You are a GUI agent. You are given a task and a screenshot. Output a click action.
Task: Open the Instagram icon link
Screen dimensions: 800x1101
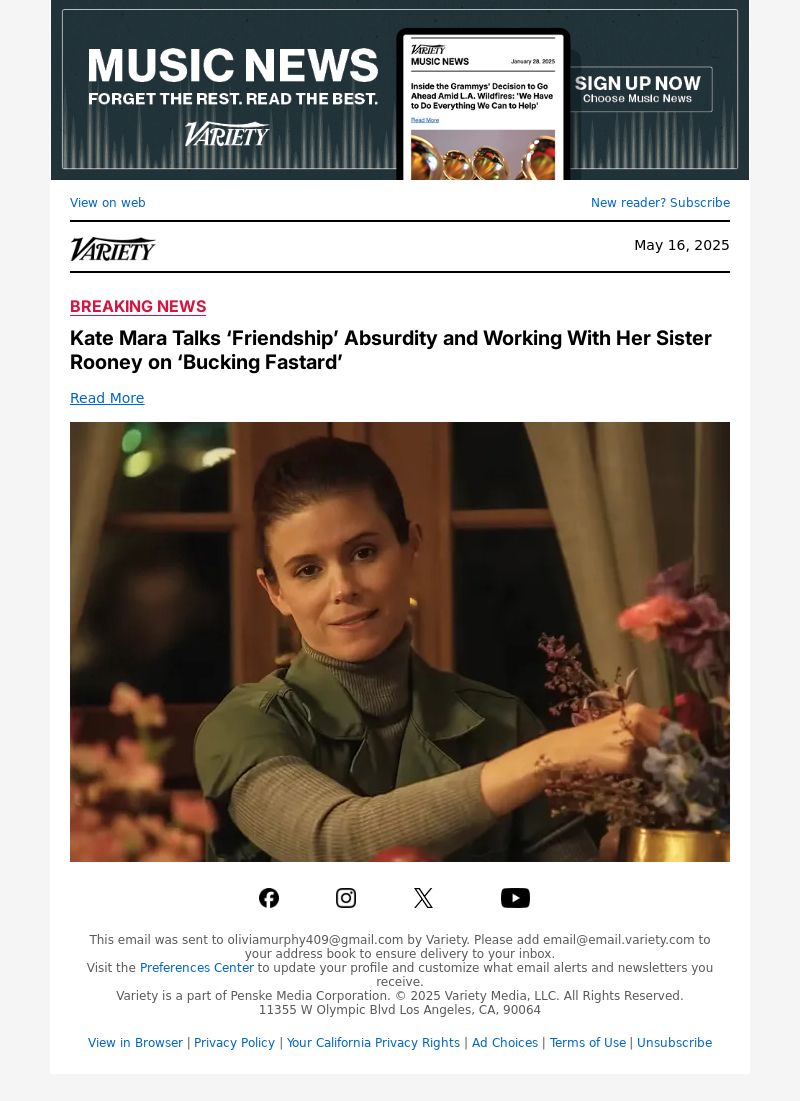click(x=346, y=898)
